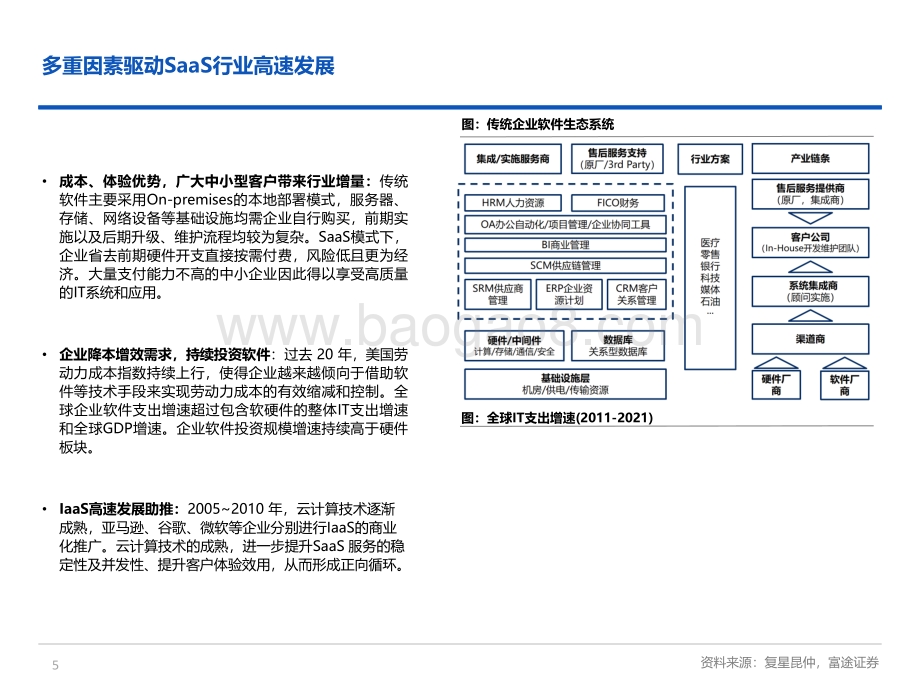This screenshot has width=920, height=690.
Task: Click the upward arrow above 软件厂商
Action: tap(844, 363)
